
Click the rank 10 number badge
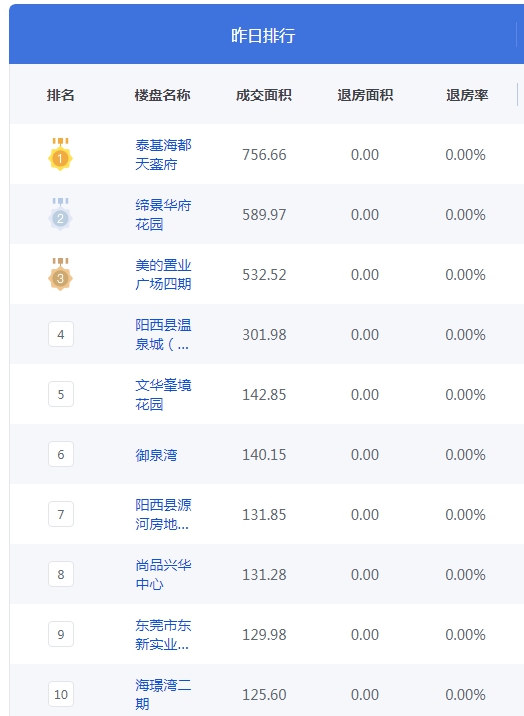(61, 694)
